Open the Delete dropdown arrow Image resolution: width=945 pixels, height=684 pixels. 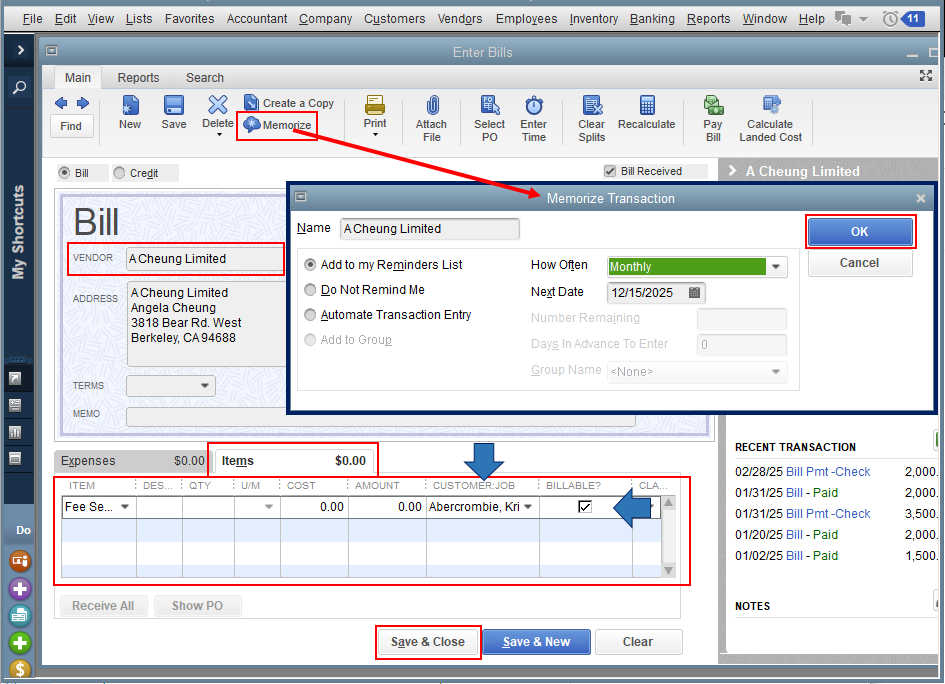219,134
